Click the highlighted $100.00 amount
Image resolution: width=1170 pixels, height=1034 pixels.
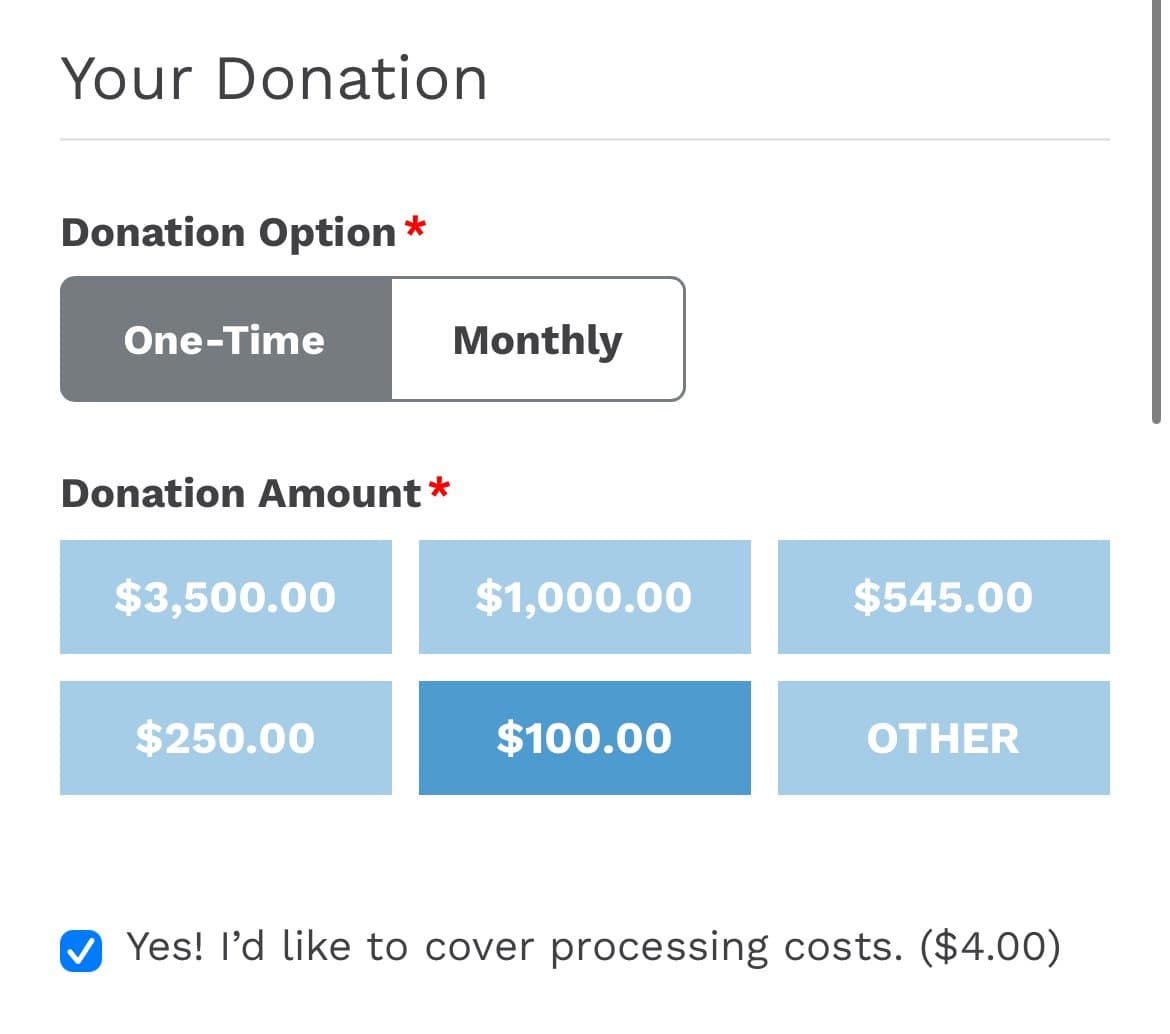584,738
